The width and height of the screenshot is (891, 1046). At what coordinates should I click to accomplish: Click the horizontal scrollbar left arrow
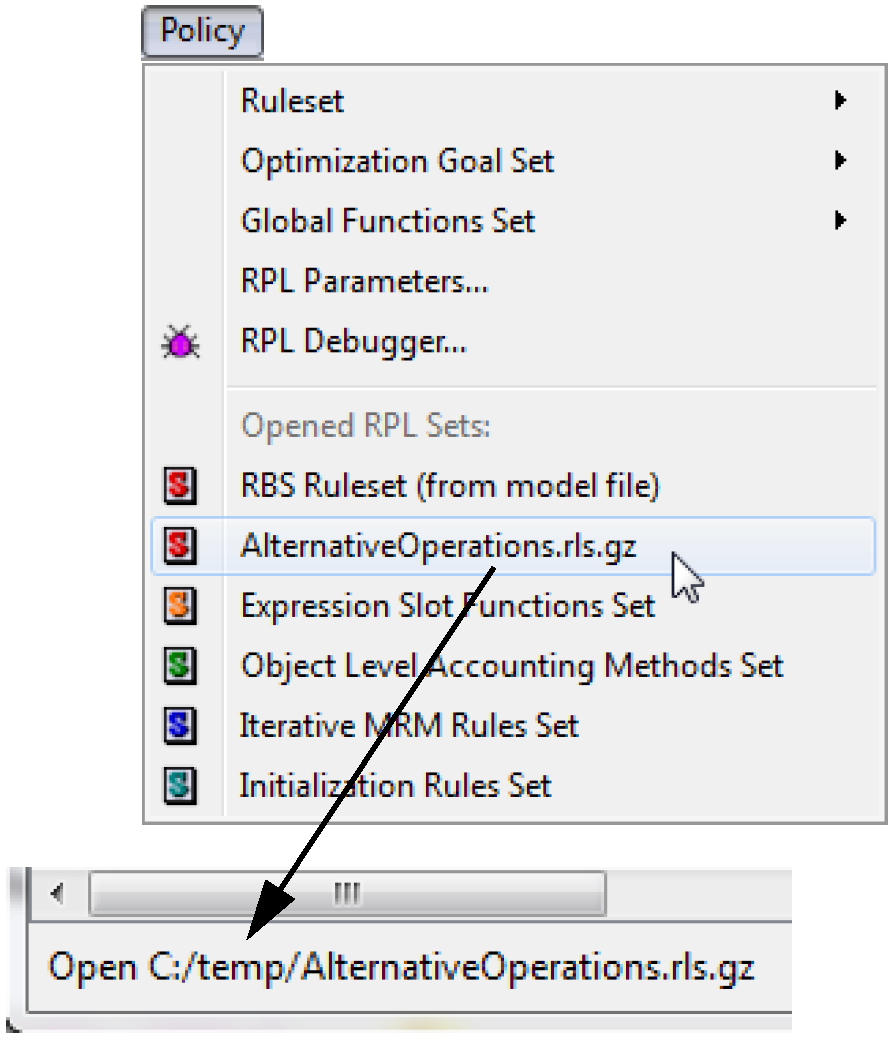[58, 893]
